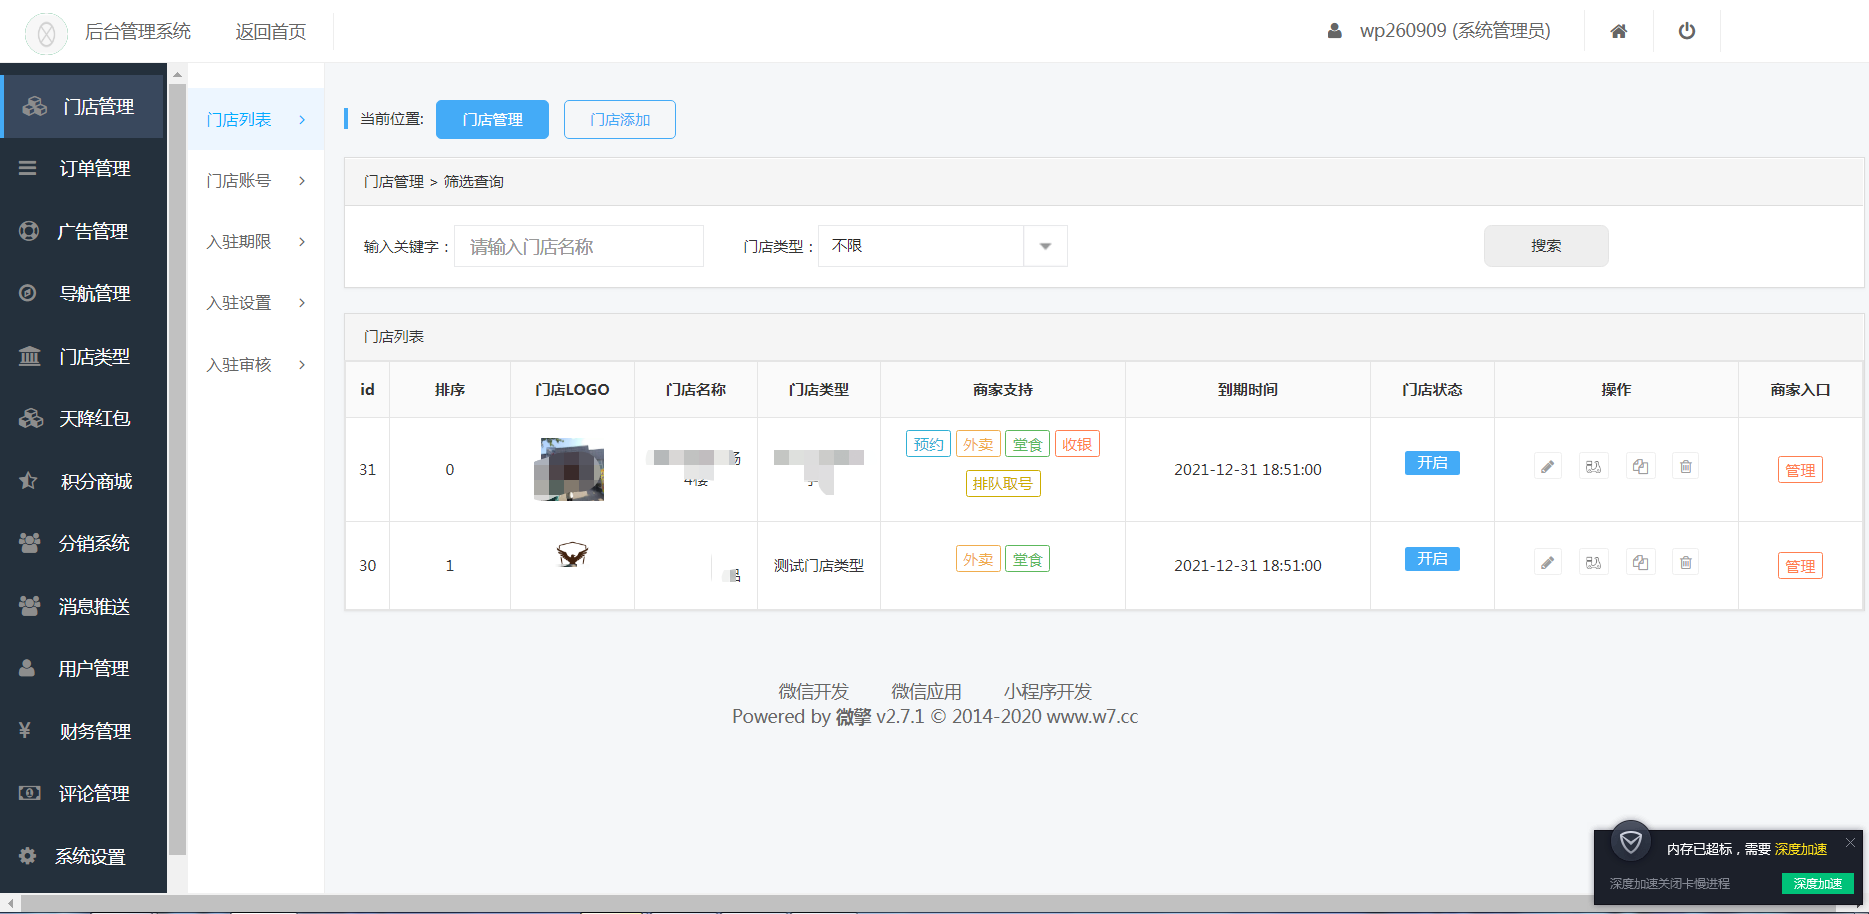The image size is (1869, 914).
Task: Click the logout power icon
Action: pyautogui.click(x=1687, y=30)
